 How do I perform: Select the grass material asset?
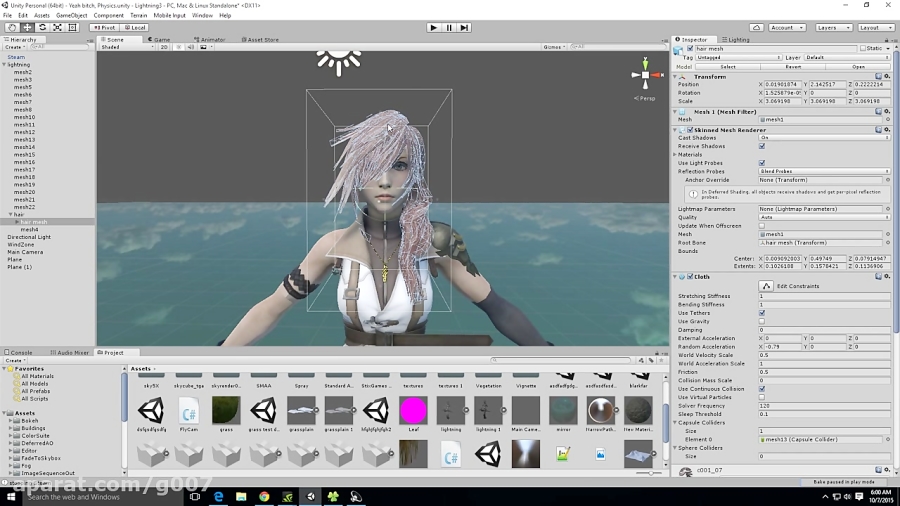226,411
